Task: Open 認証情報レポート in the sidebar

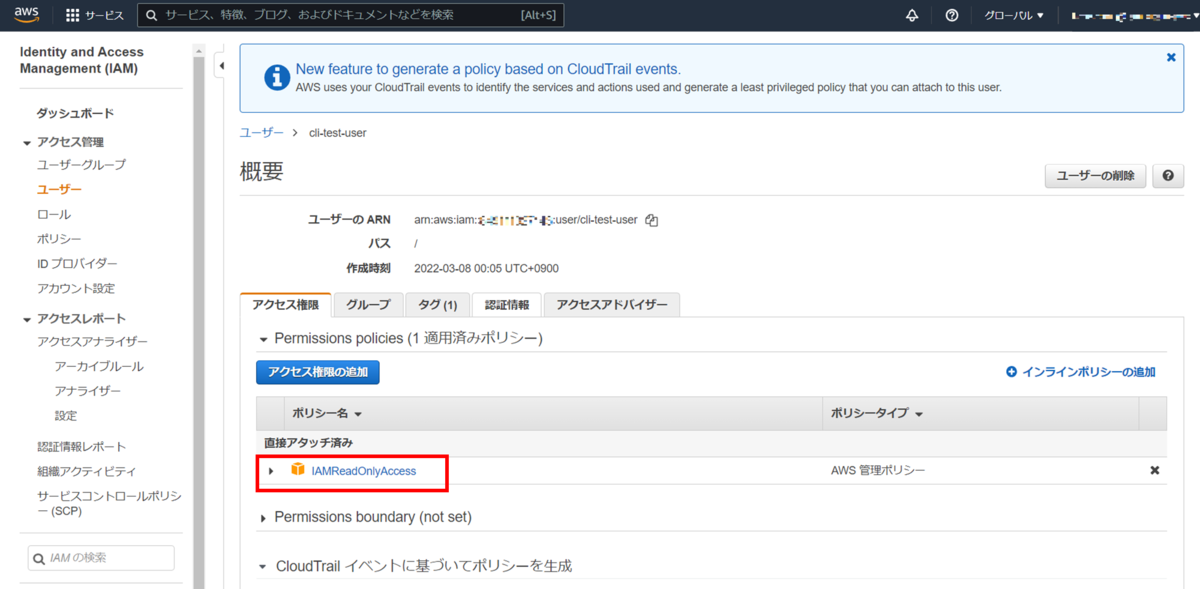Action: 82,446
